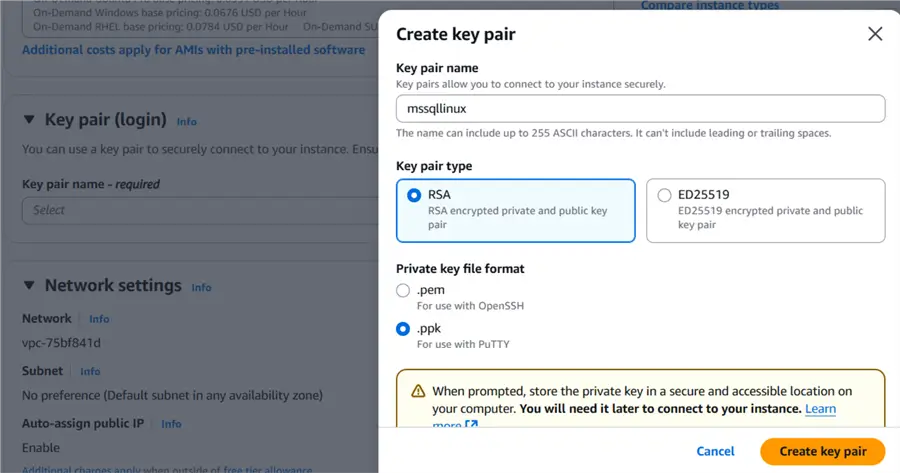Image resolution: width=900 pixels, height=473 pixels.
Task: Select the ED25519 key pair type
Action: [x=664, y=196]
